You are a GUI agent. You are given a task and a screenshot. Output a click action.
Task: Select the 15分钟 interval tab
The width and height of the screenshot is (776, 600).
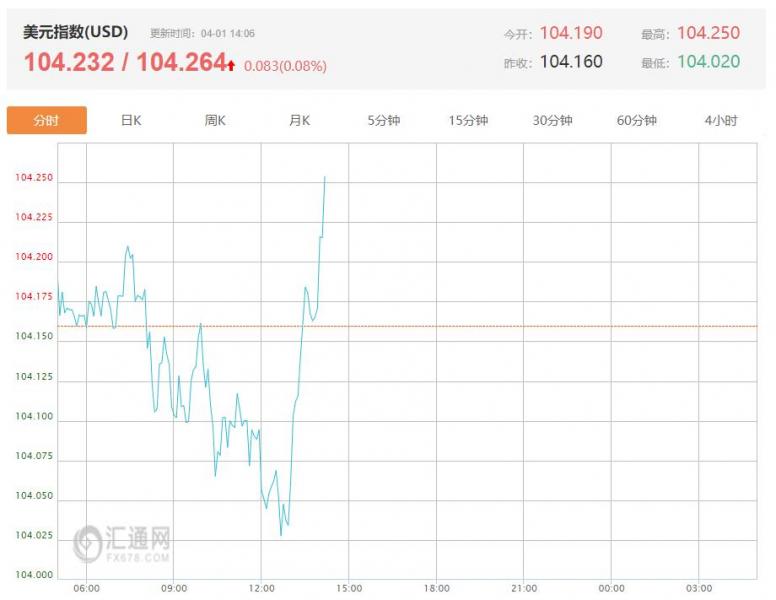[468, 121]
